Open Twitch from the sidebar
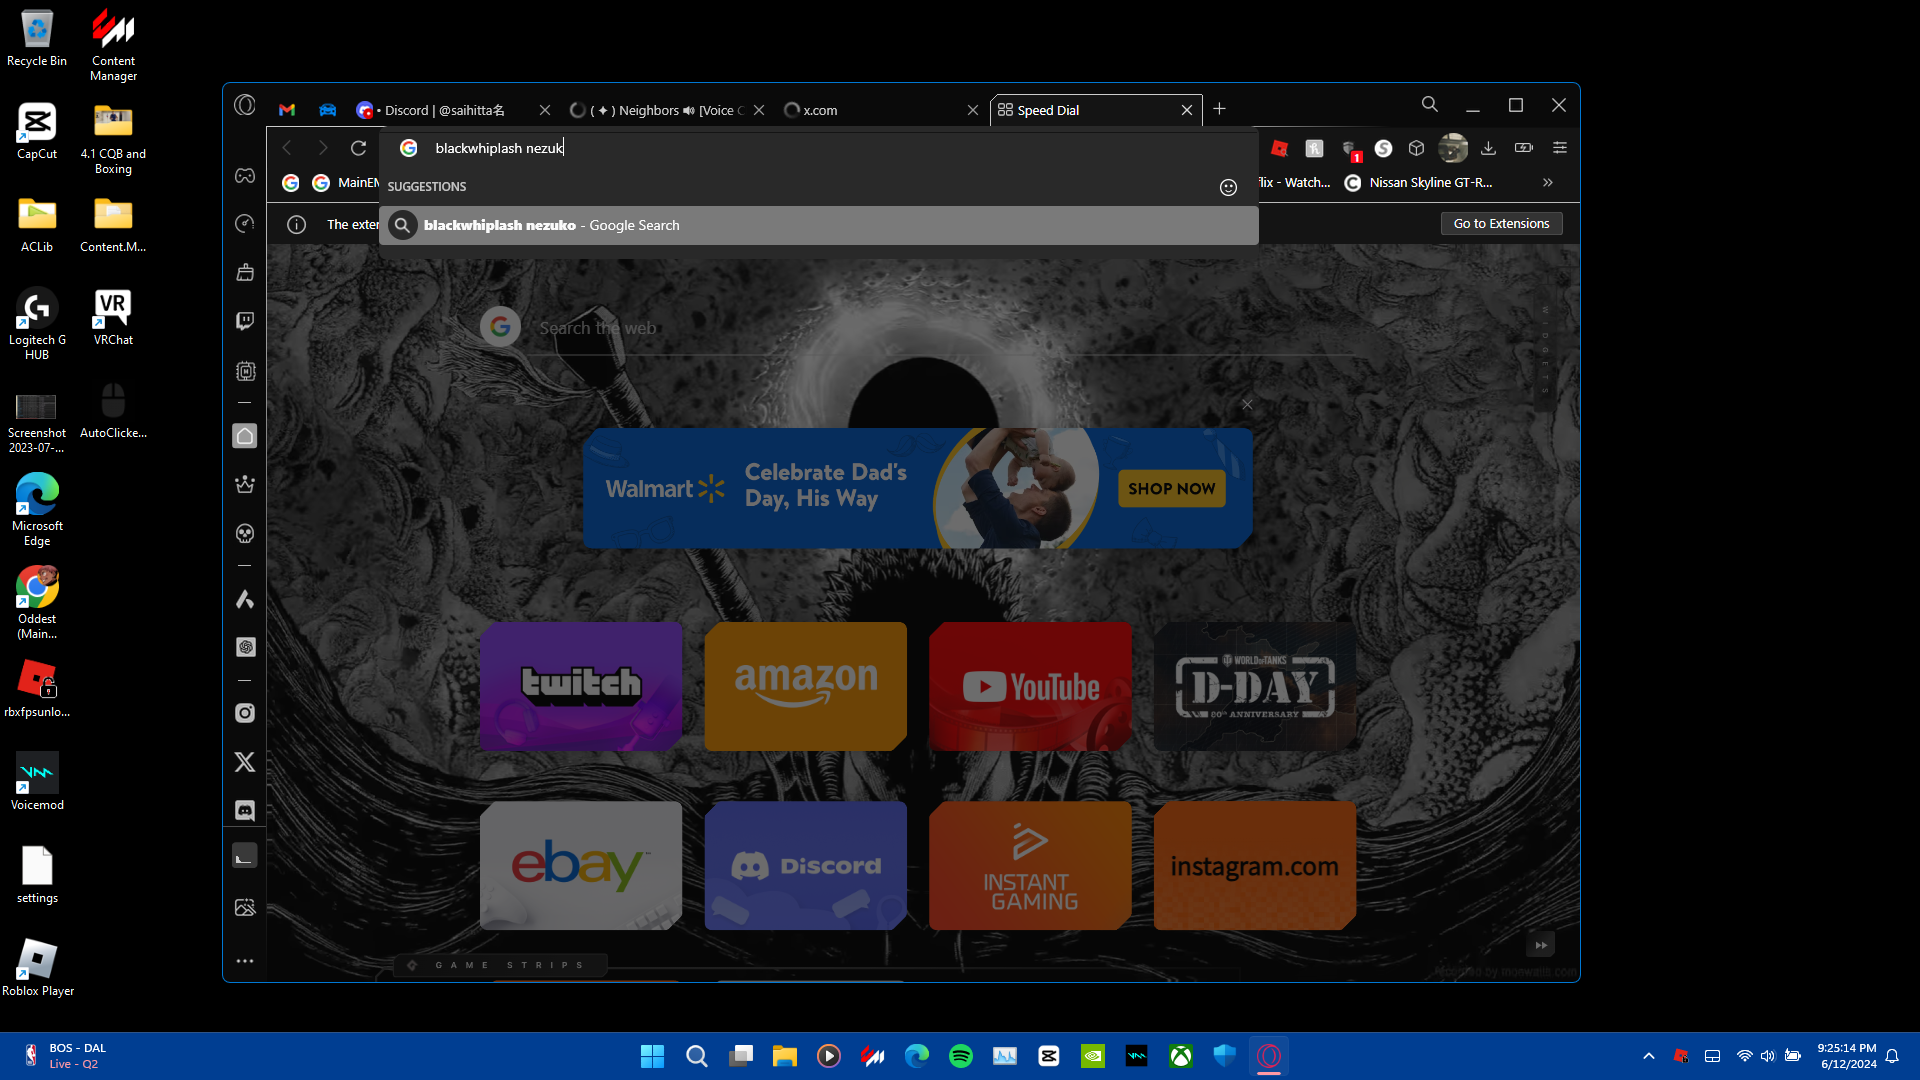 [x=245, y=321]
